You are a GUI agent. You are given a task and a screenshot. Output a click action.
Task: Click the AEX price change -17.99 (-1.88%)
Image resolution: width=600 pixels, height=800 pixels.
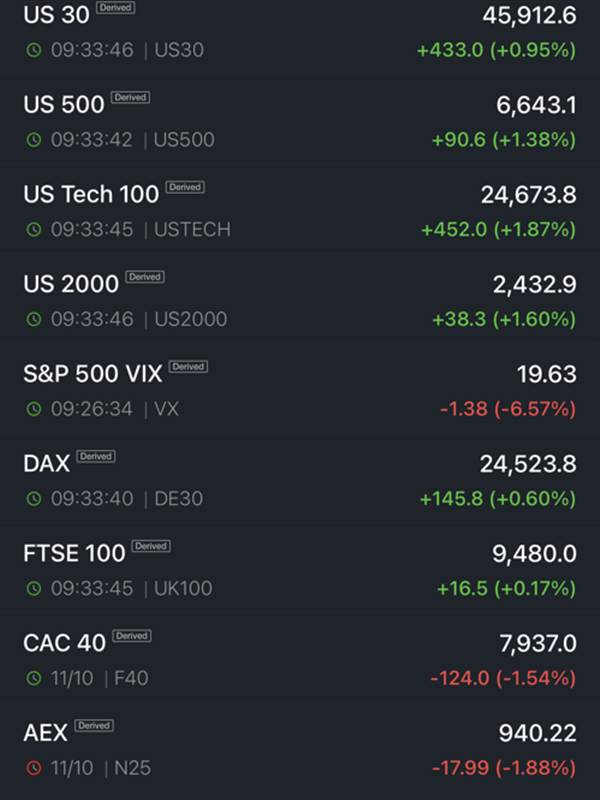(503, 769)
